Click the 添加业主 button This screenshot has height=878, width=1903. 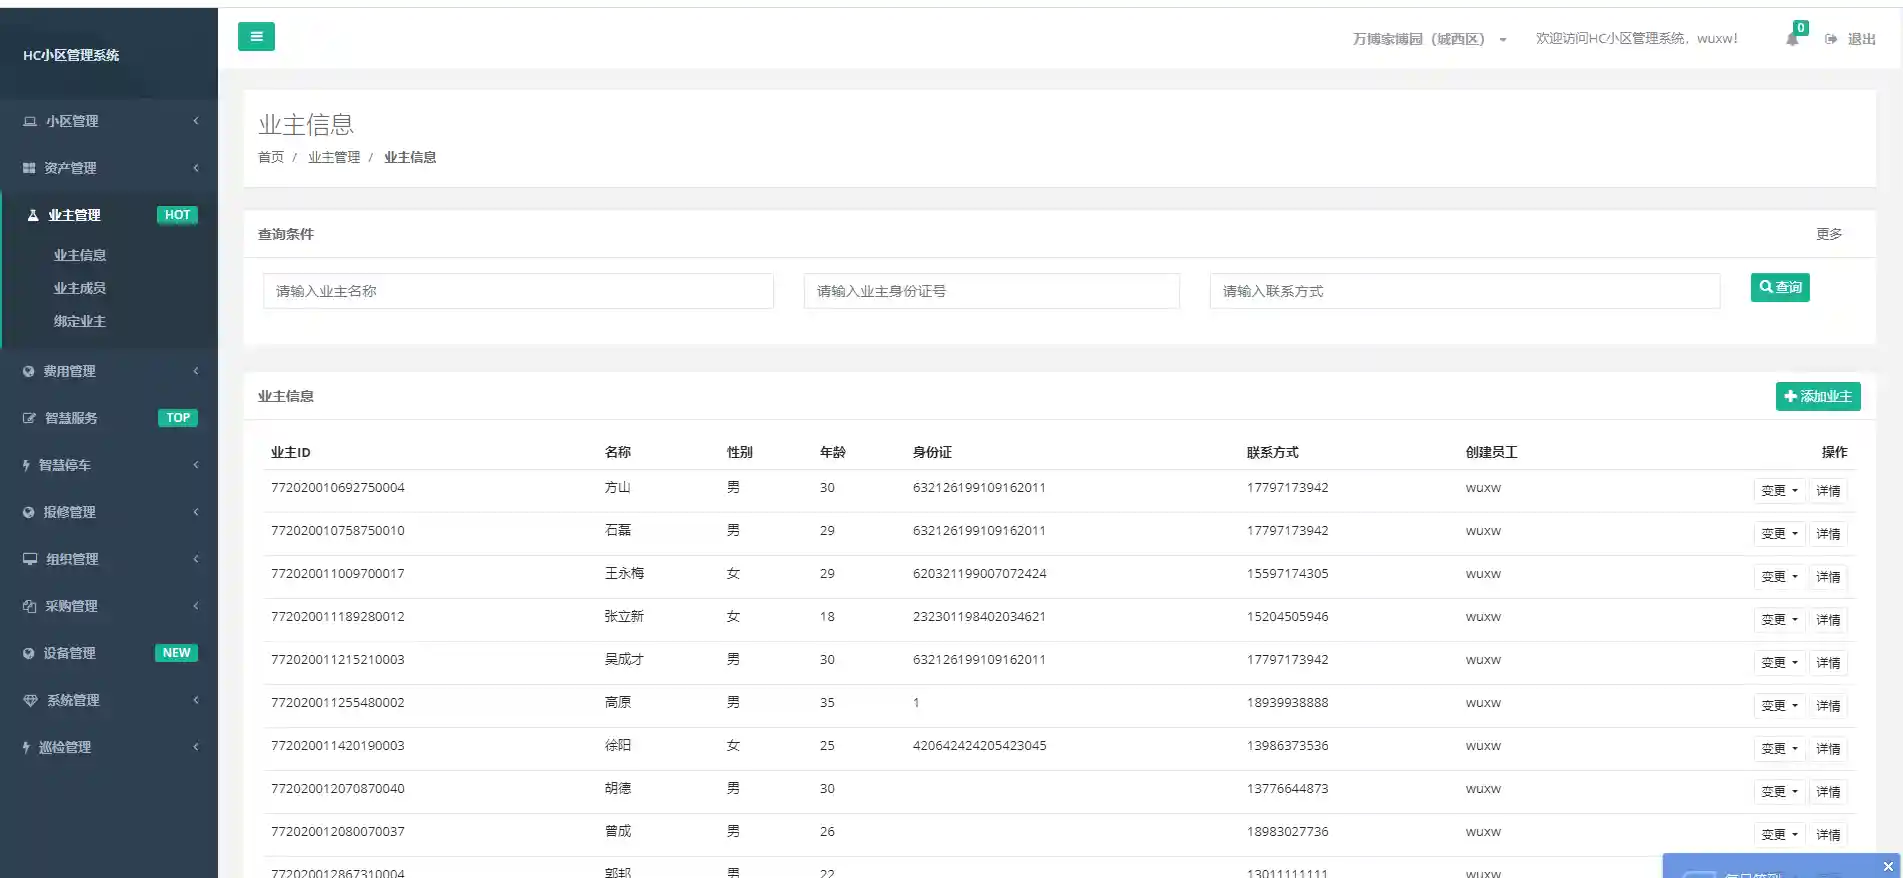(1817, 397)
